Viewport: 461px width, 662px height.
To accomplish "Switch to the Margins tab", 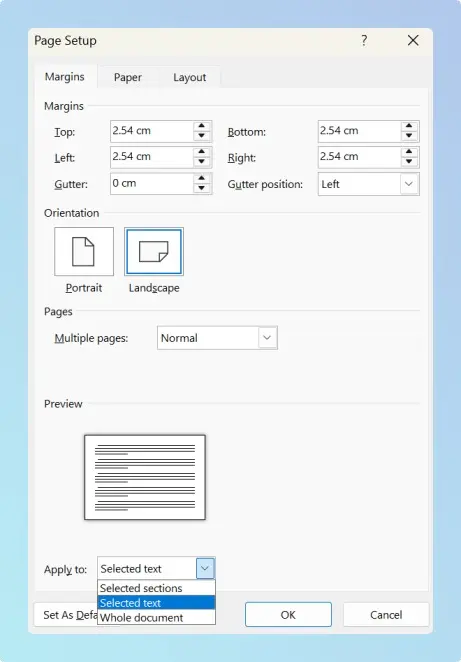I will tap(65, 77).
